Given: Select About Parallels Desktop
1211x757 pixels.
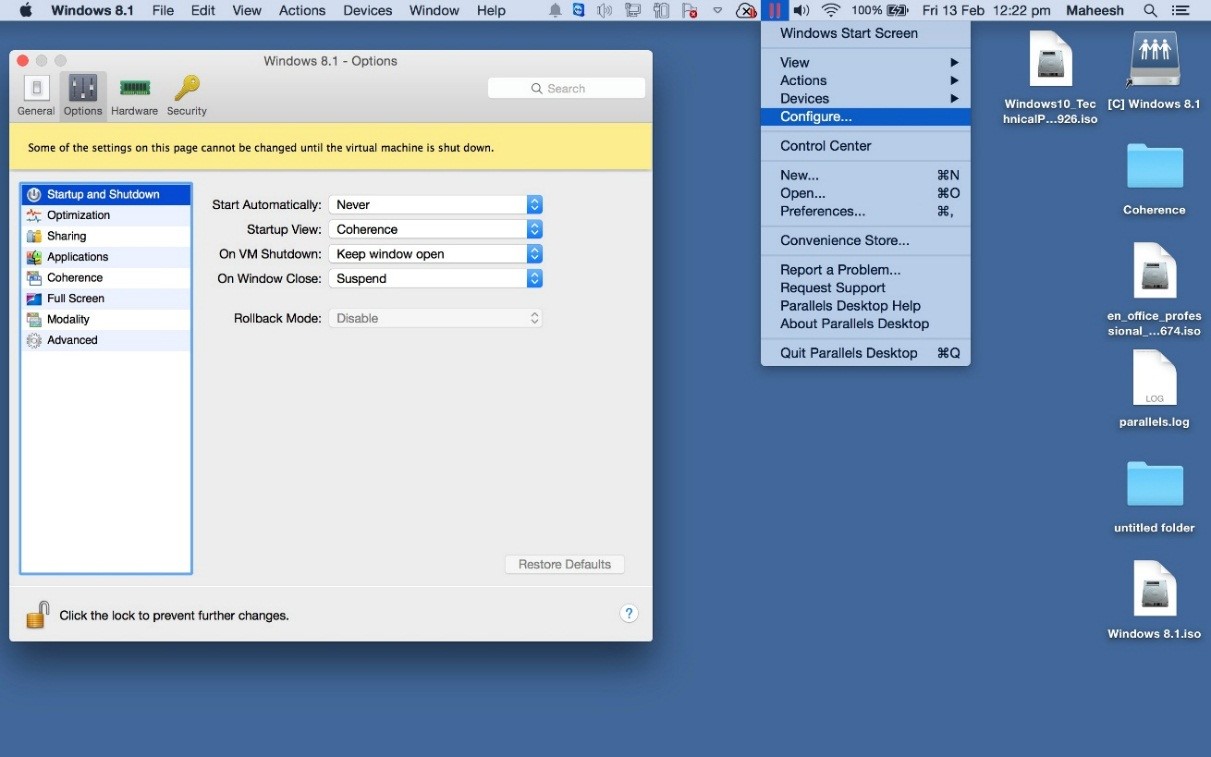Looking at the screenshot, I should coord(865,324).
